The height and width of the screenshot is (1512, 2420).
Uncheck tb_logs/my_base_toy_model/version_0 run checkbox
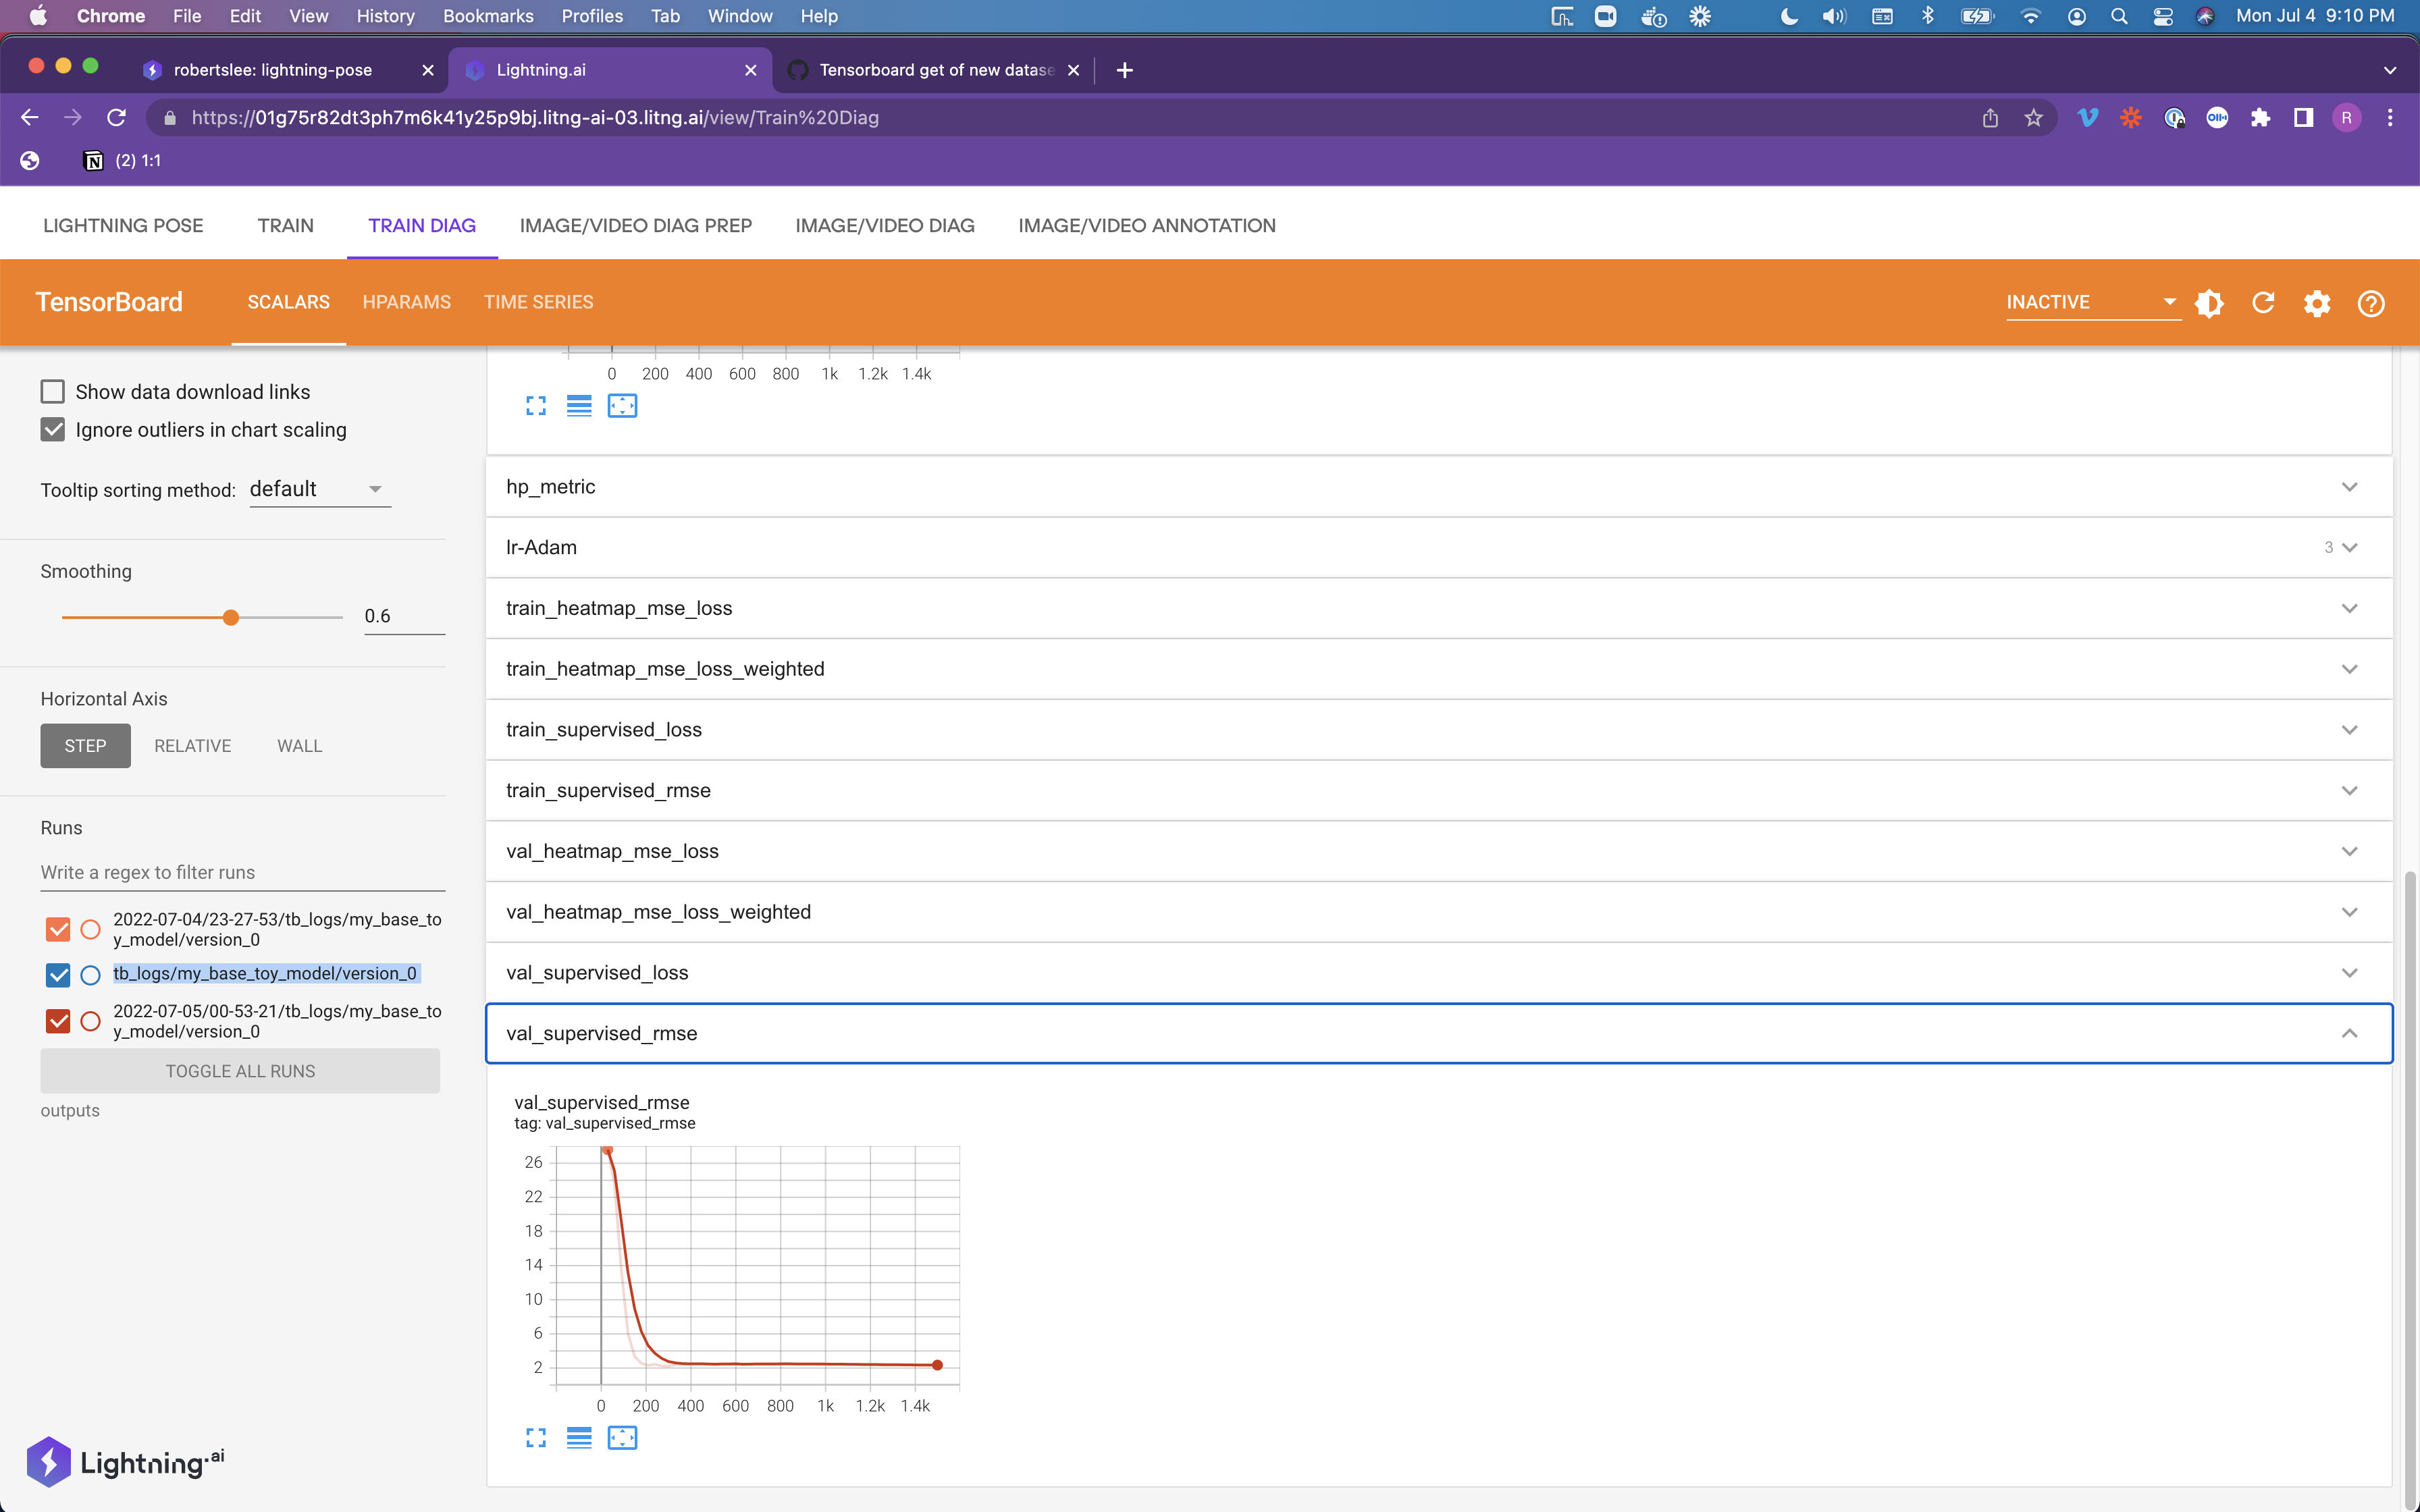[58, 974]
